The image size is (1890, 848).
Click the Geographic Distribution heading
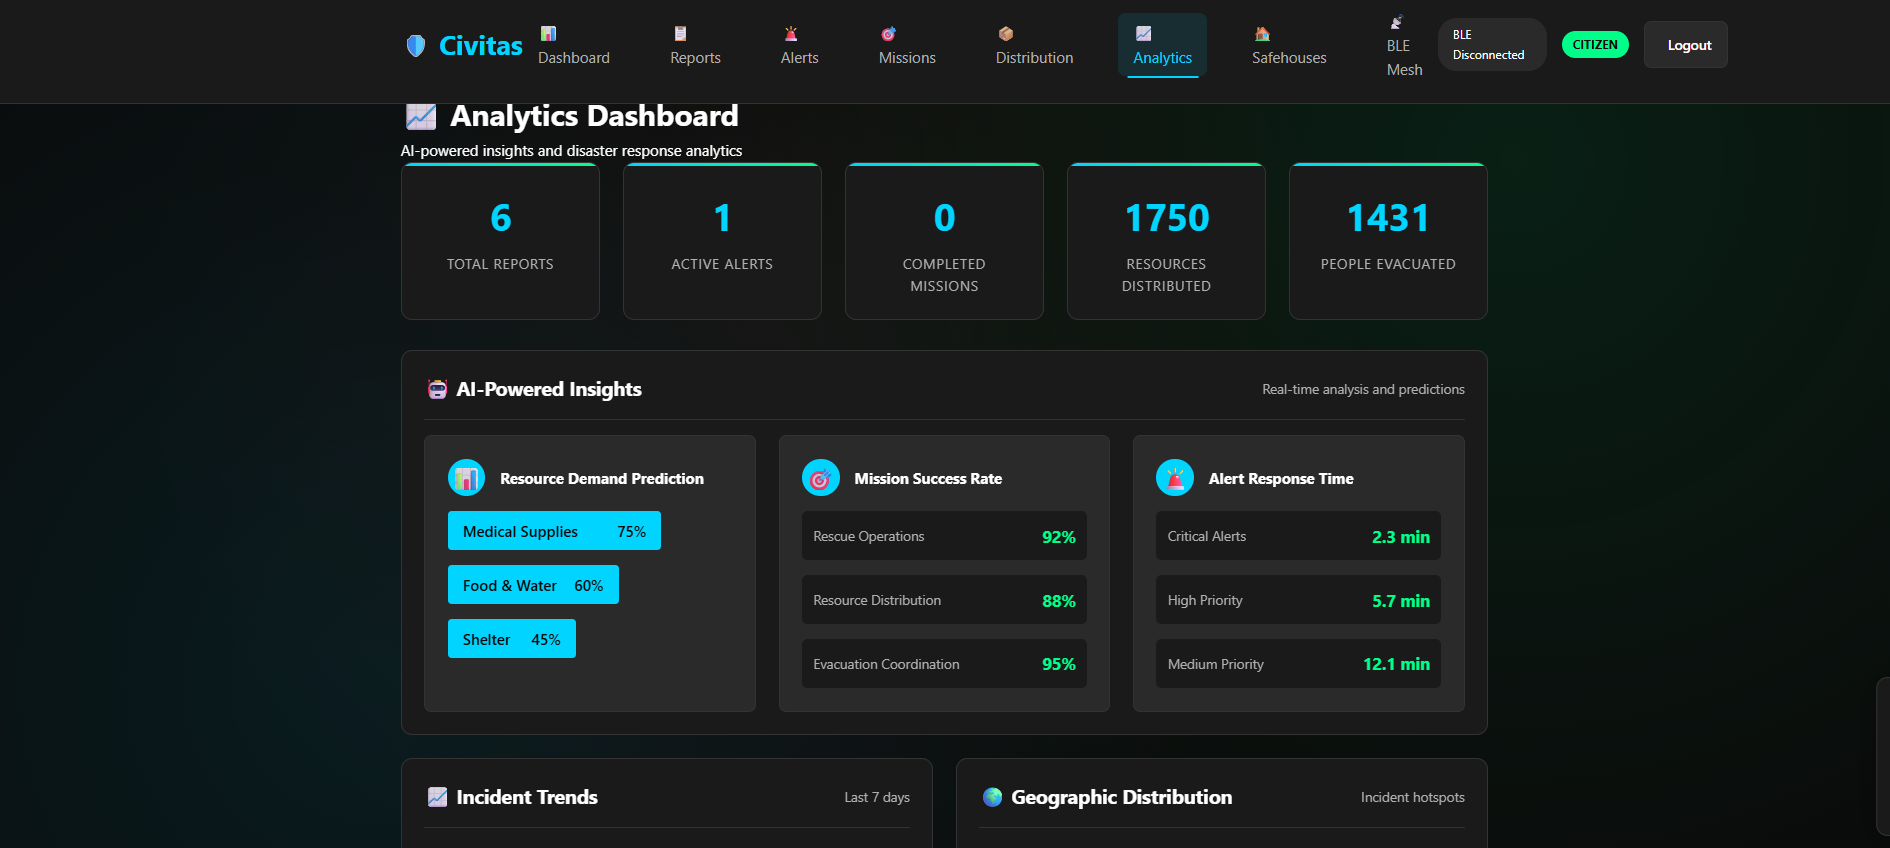pyautogui.click(x=1121, y=797)
